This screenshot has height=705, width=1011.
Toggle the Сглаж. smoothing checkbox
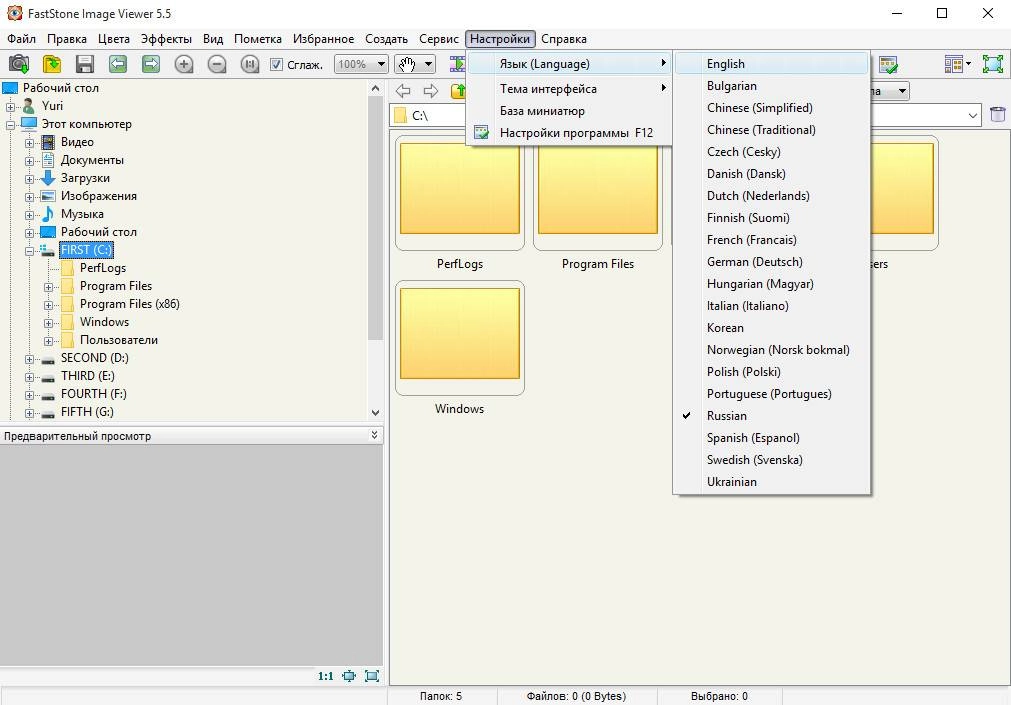pyautogui.click(x=276, y=64)
